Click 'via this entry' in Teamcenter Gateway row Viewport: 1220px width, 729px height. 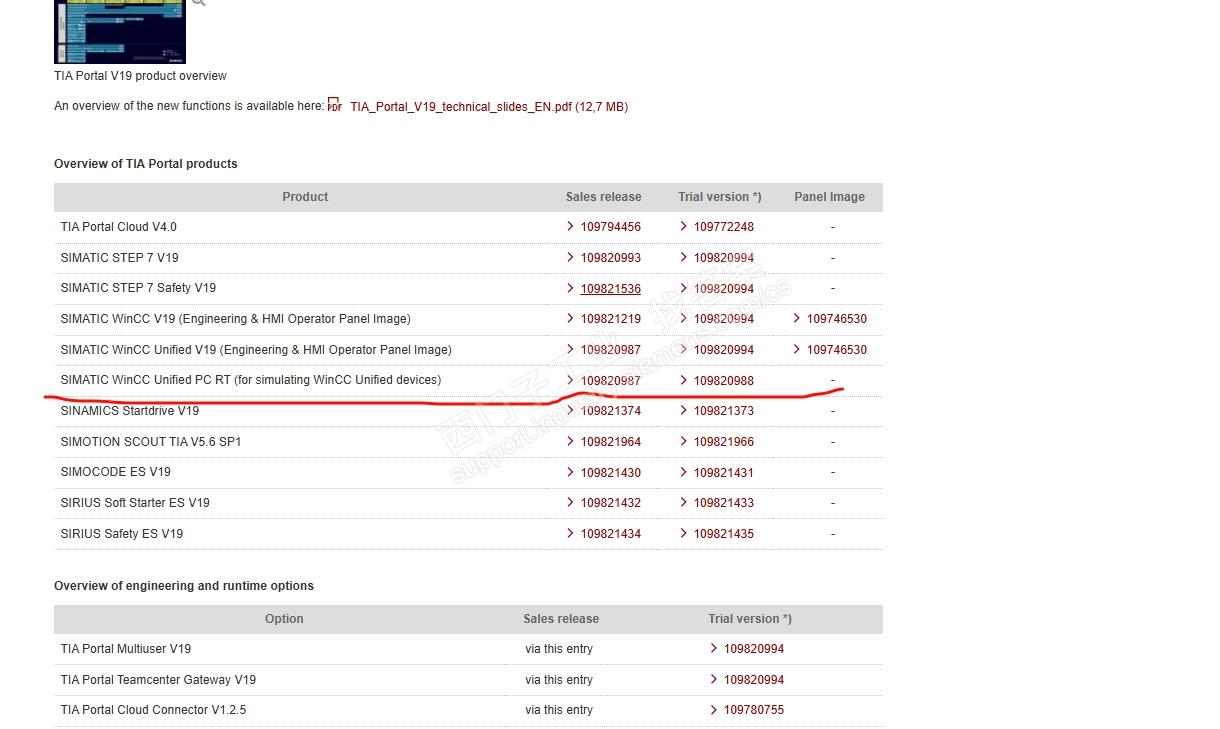[x=559, y=680]
